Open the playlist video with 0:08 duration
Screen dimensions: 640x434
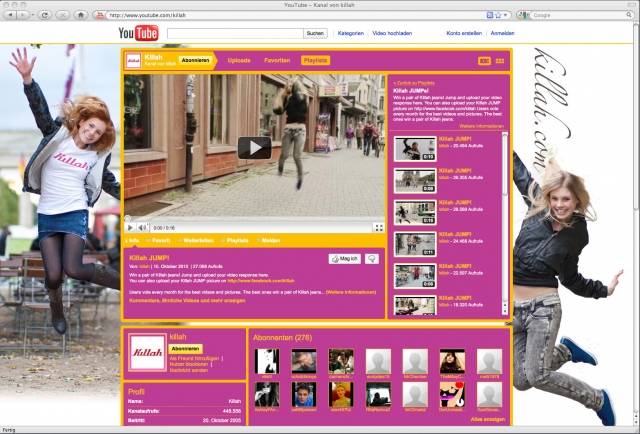coord(415,276)
